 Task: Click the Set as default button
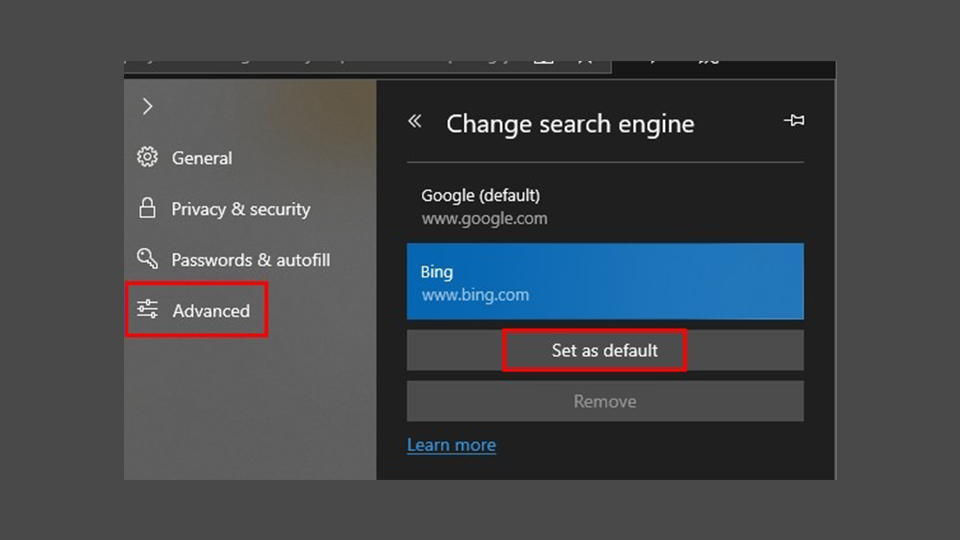[605, 350]
